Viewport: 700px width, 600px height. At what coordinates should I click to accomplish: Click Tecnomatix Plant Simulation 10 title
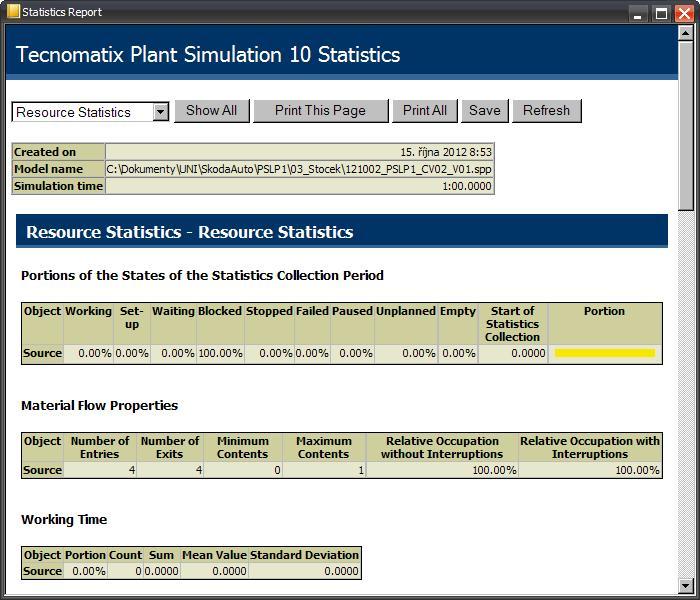point(208,54)
